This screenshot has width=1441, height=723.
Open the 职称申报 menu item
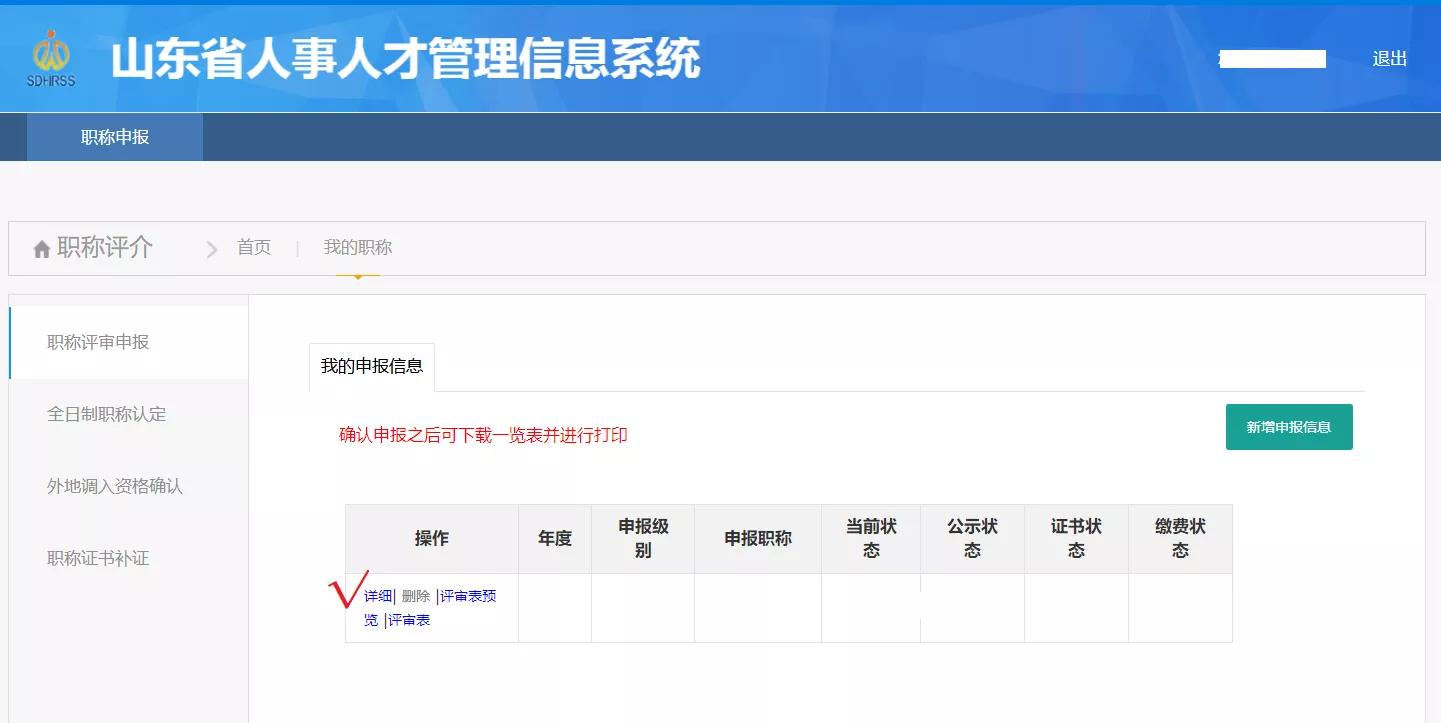click(113, 136)
